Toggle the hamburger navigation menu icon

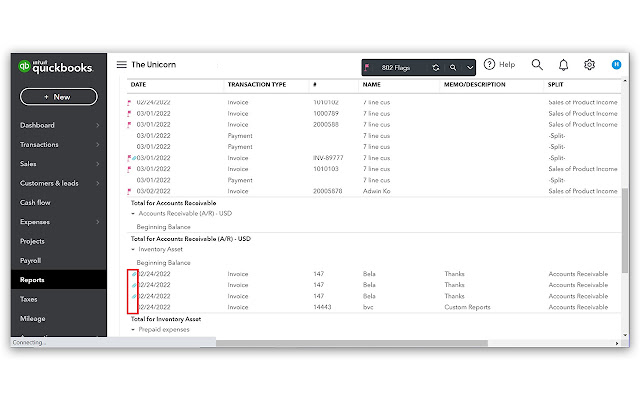122,64
